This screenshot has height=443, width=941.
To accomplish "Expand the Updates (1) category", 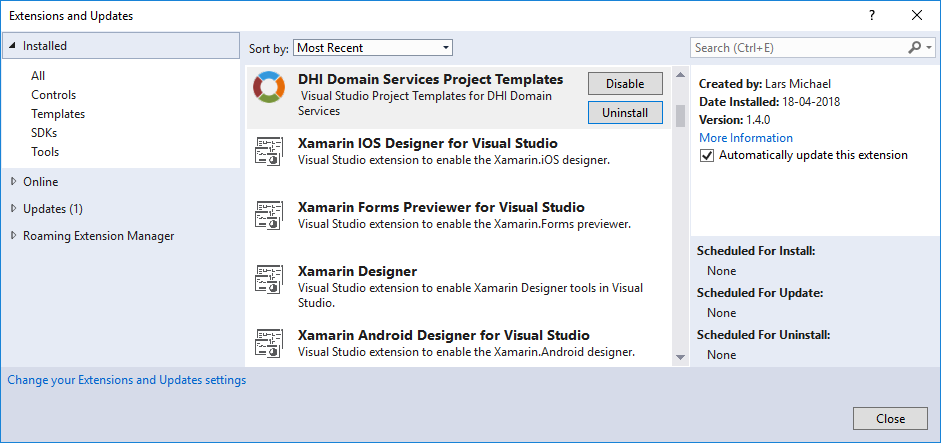I will click(x=13, y=209).
